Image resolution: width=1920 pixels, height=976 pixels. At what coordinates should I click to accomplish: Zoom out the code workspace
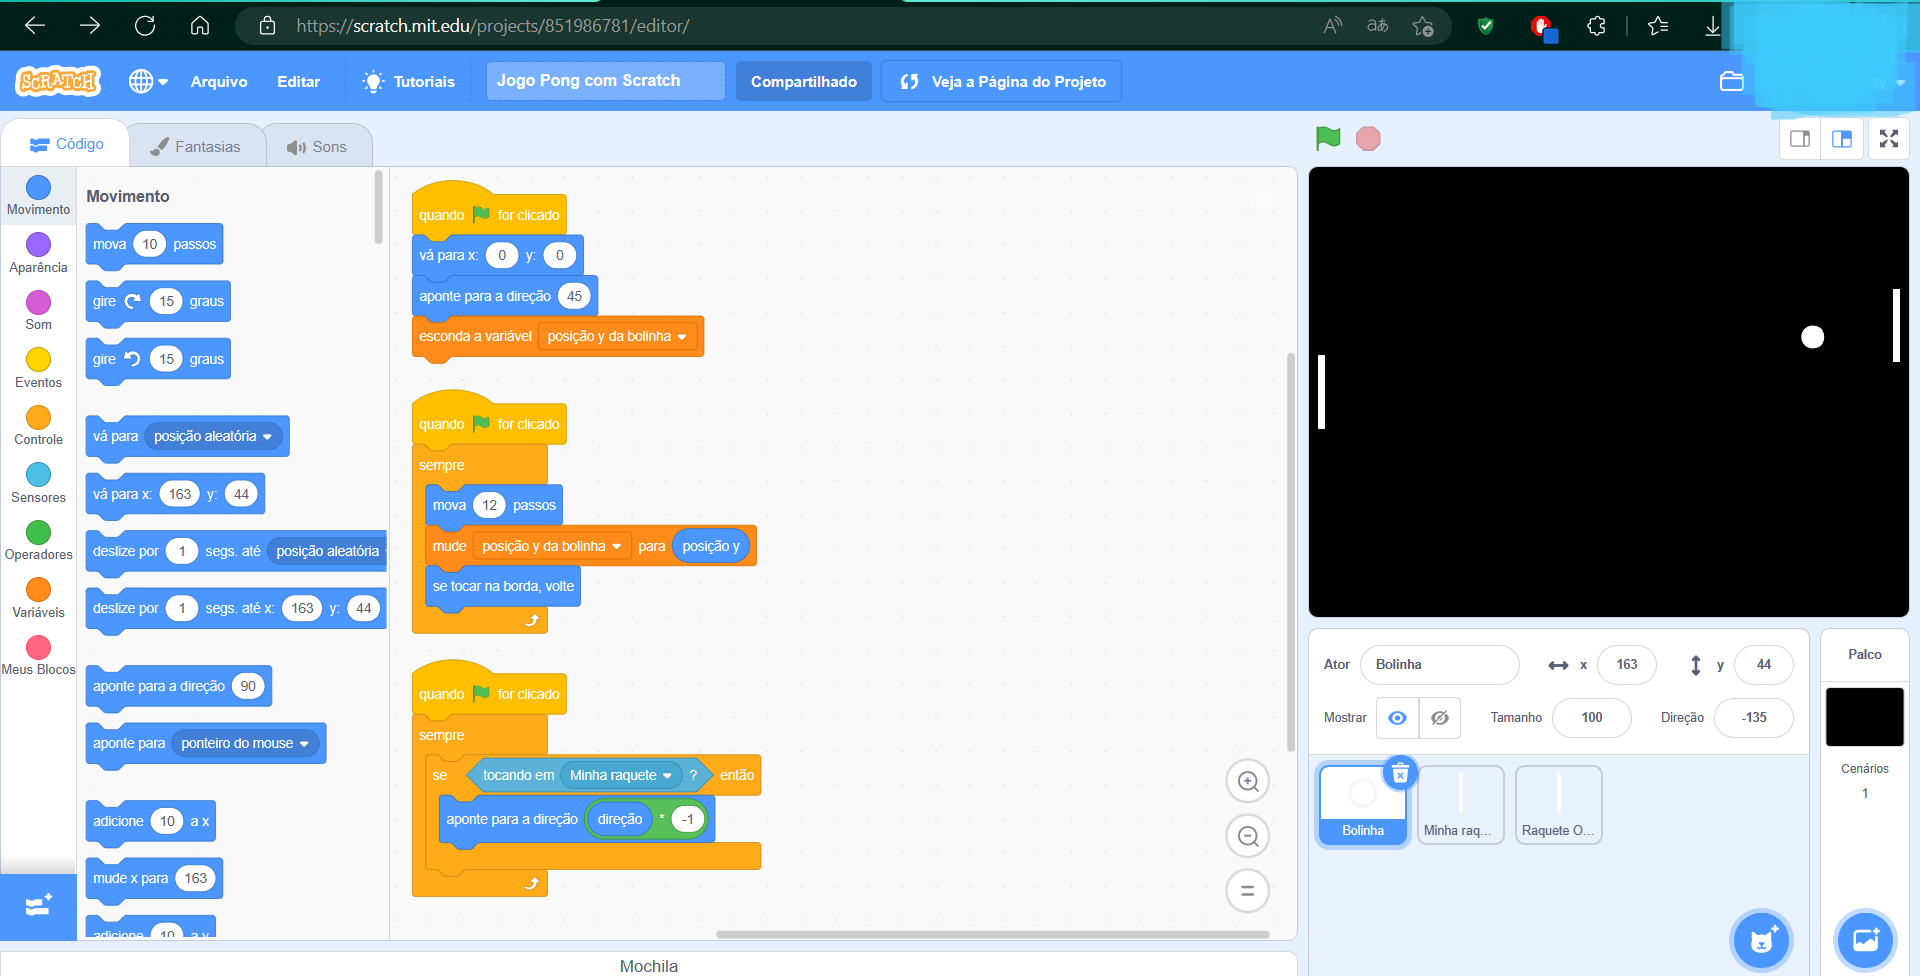coord(1248,836)
